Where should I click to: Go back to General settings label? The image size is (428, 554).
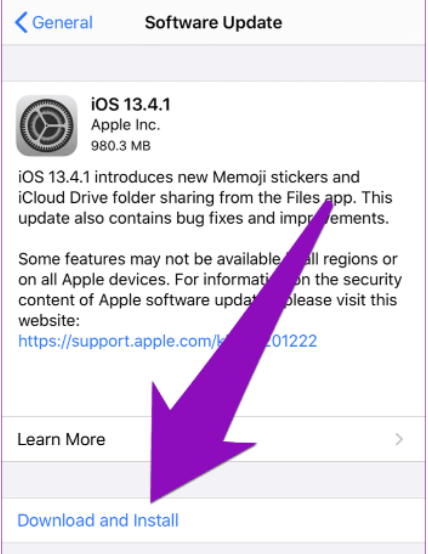62,23
